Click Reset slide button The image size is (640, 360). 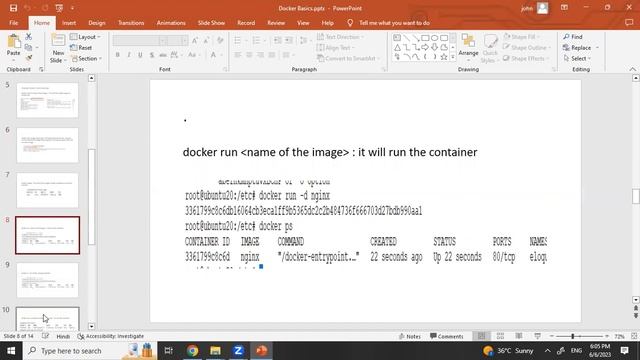pos(81,48)
